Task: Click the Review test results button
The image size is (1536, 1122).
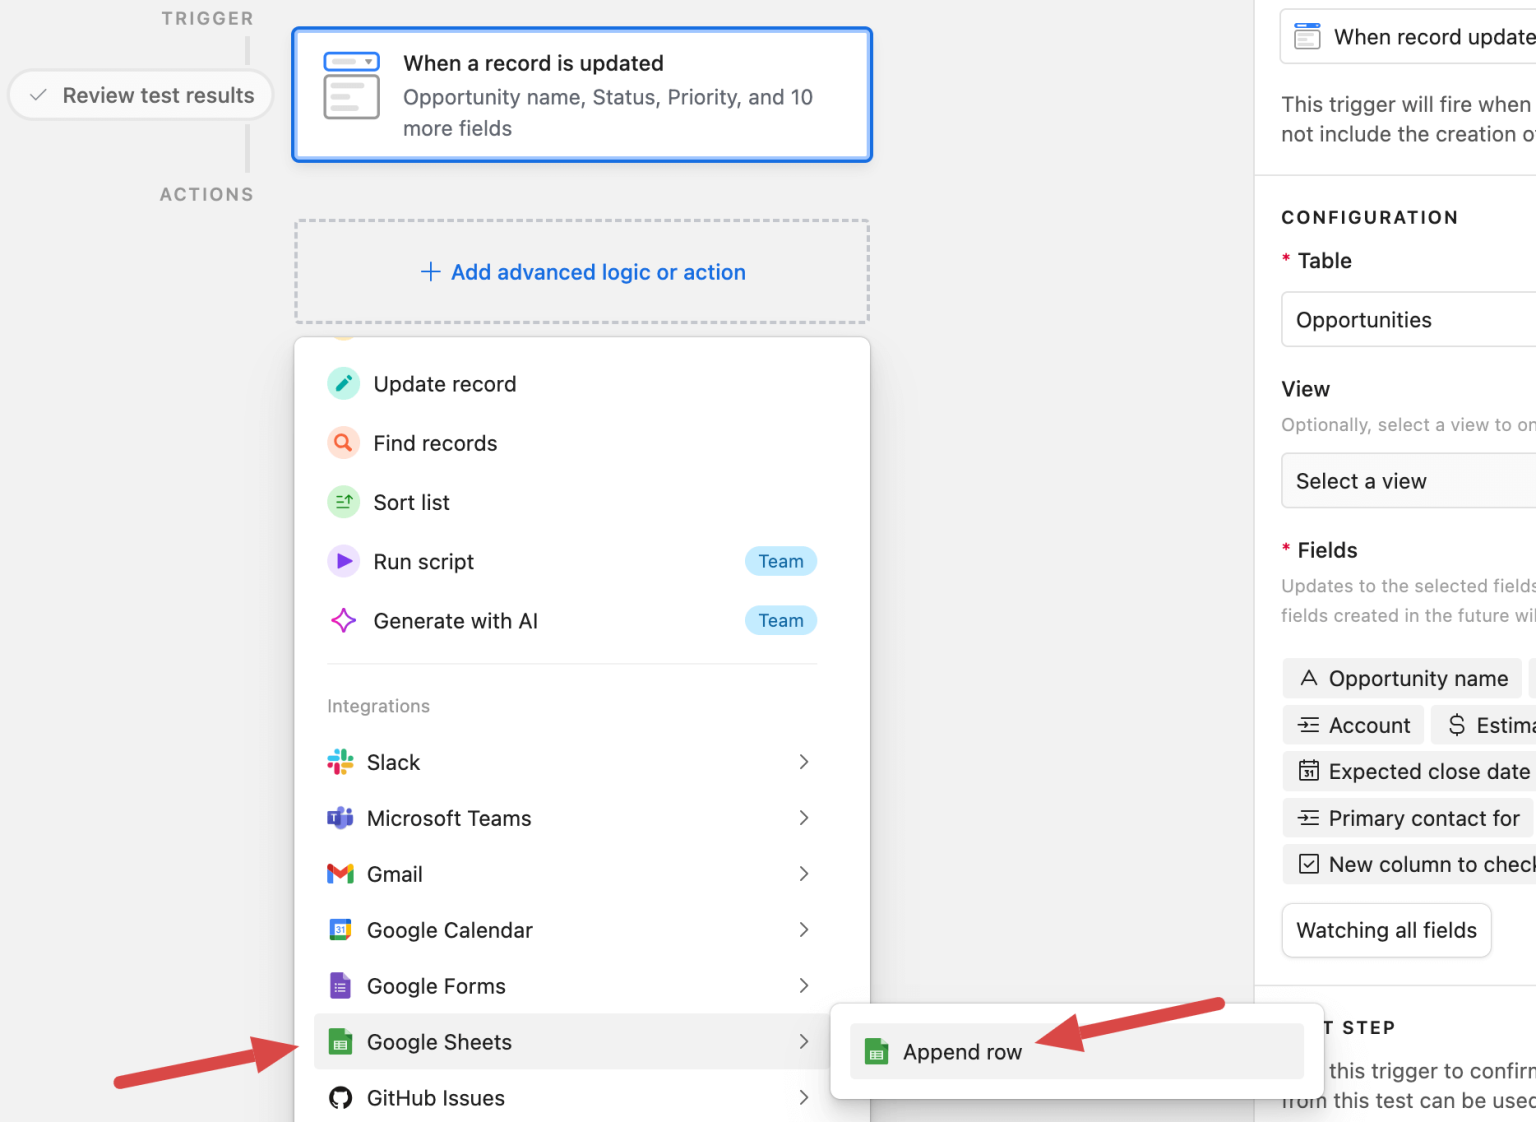Action: pos(140,95)
